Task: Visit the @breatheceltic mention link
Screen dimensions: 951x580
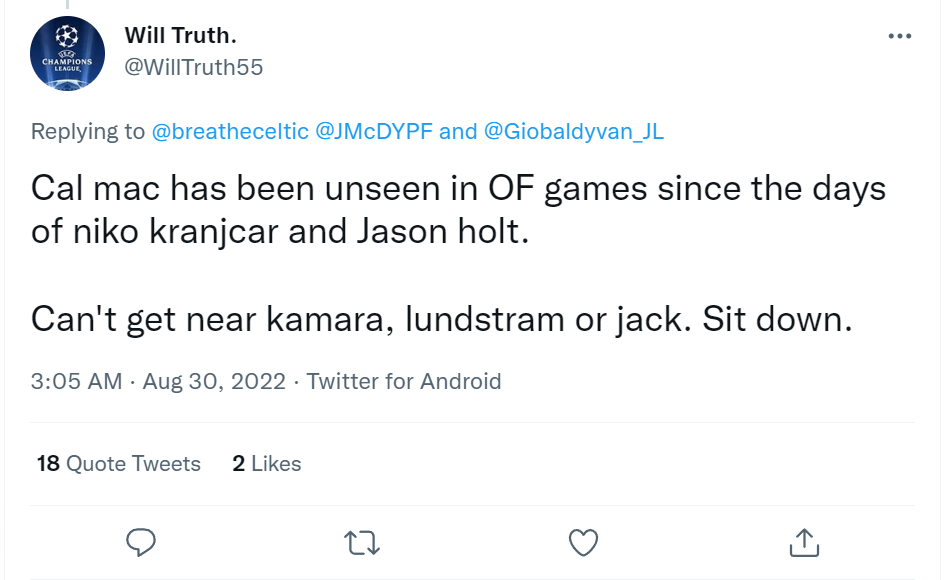Action: [x=230, y=131]
